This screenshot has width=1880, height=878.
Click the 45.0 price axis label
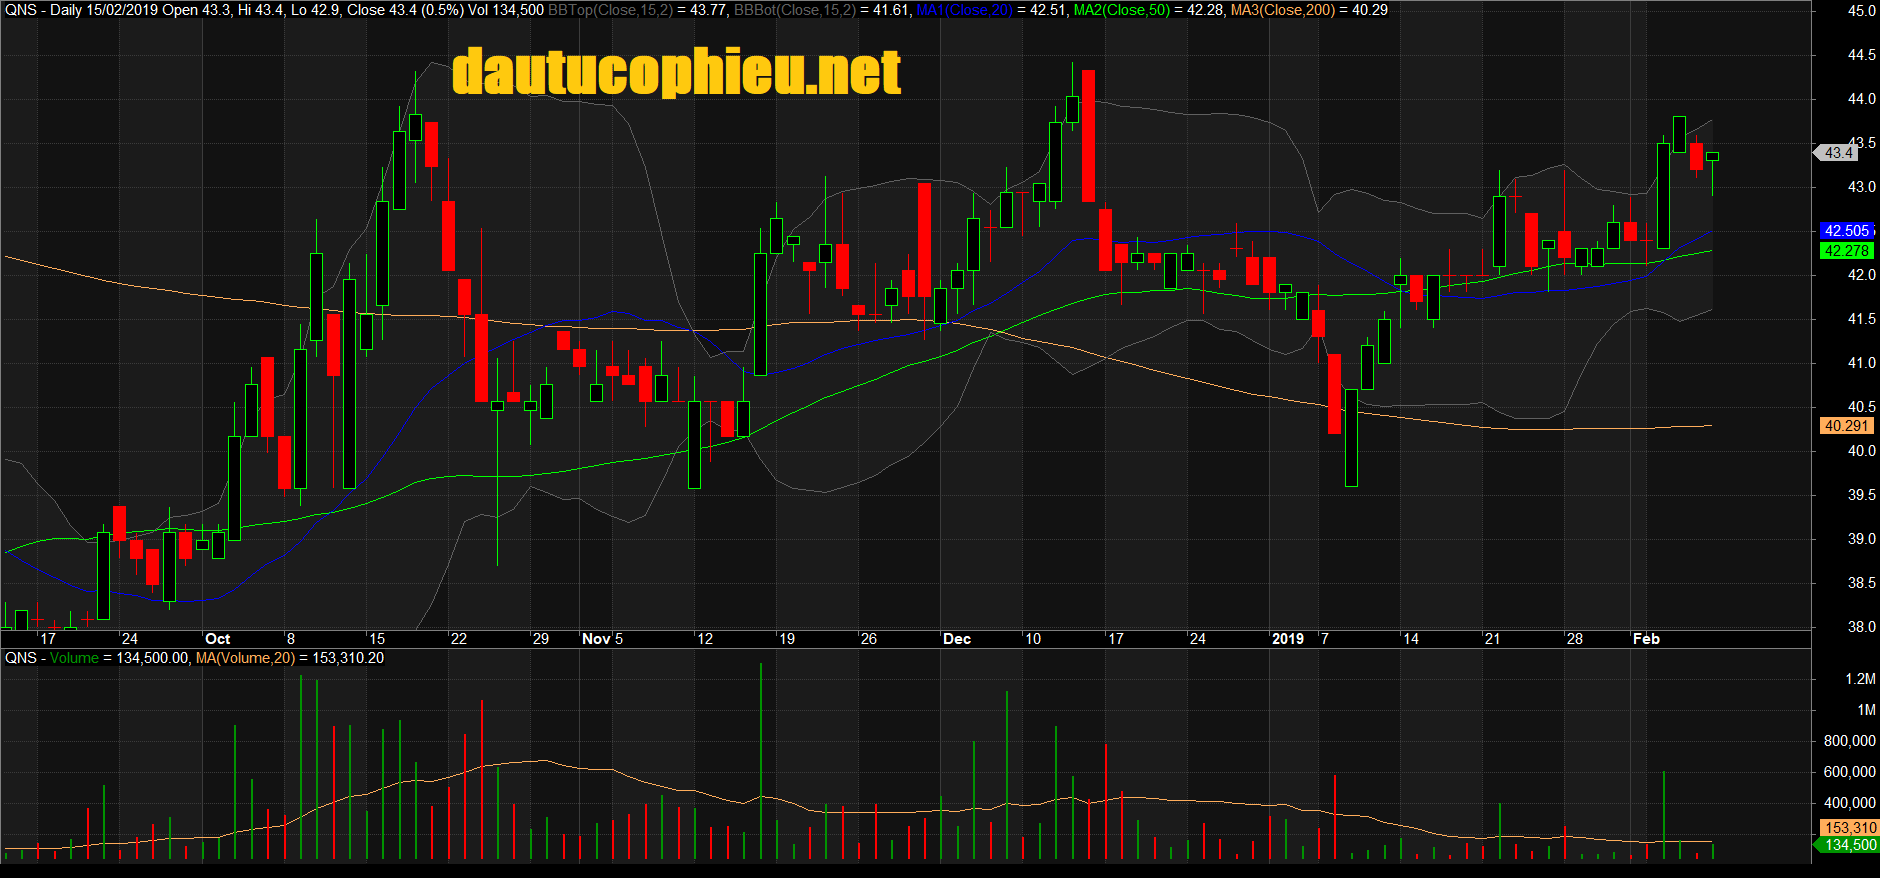pyautogui.click(x=1861, y=11)
